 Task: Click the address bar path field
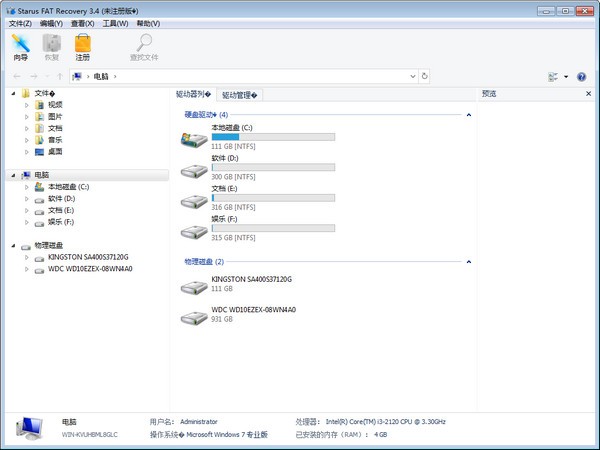tap(260, 76)
